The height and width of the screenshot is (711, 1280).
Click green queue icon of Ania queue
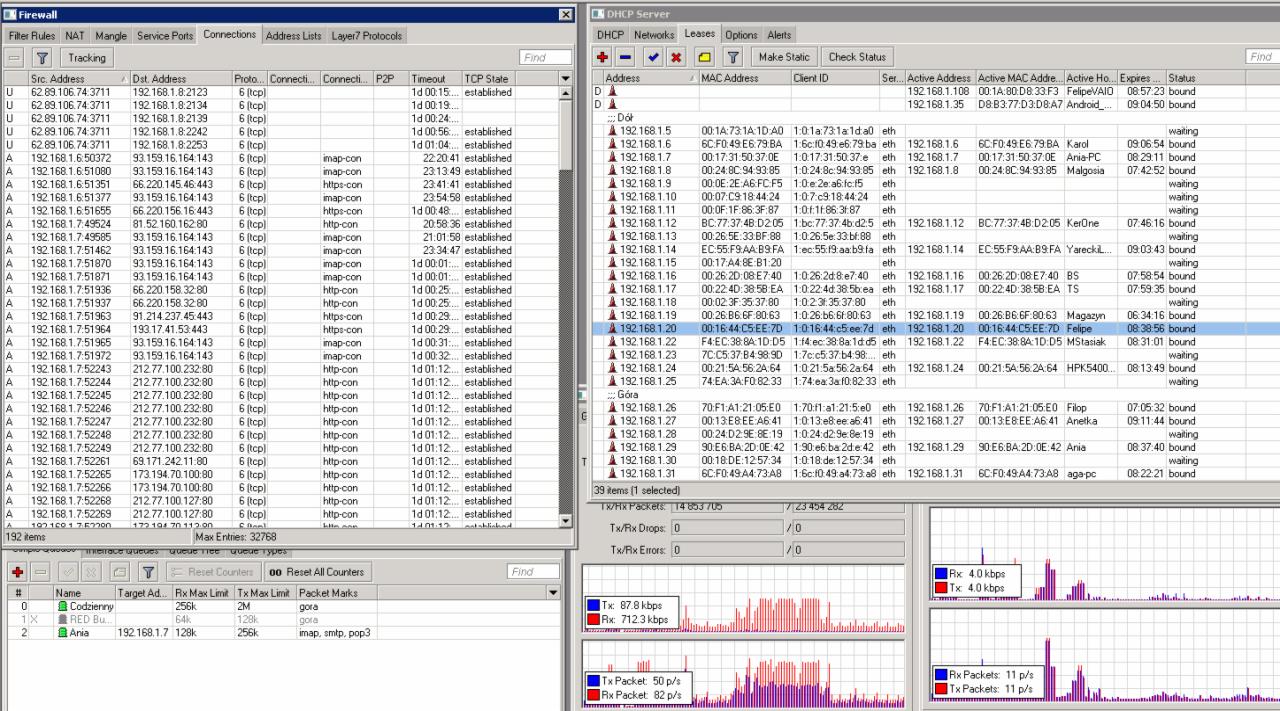(62, 633)
